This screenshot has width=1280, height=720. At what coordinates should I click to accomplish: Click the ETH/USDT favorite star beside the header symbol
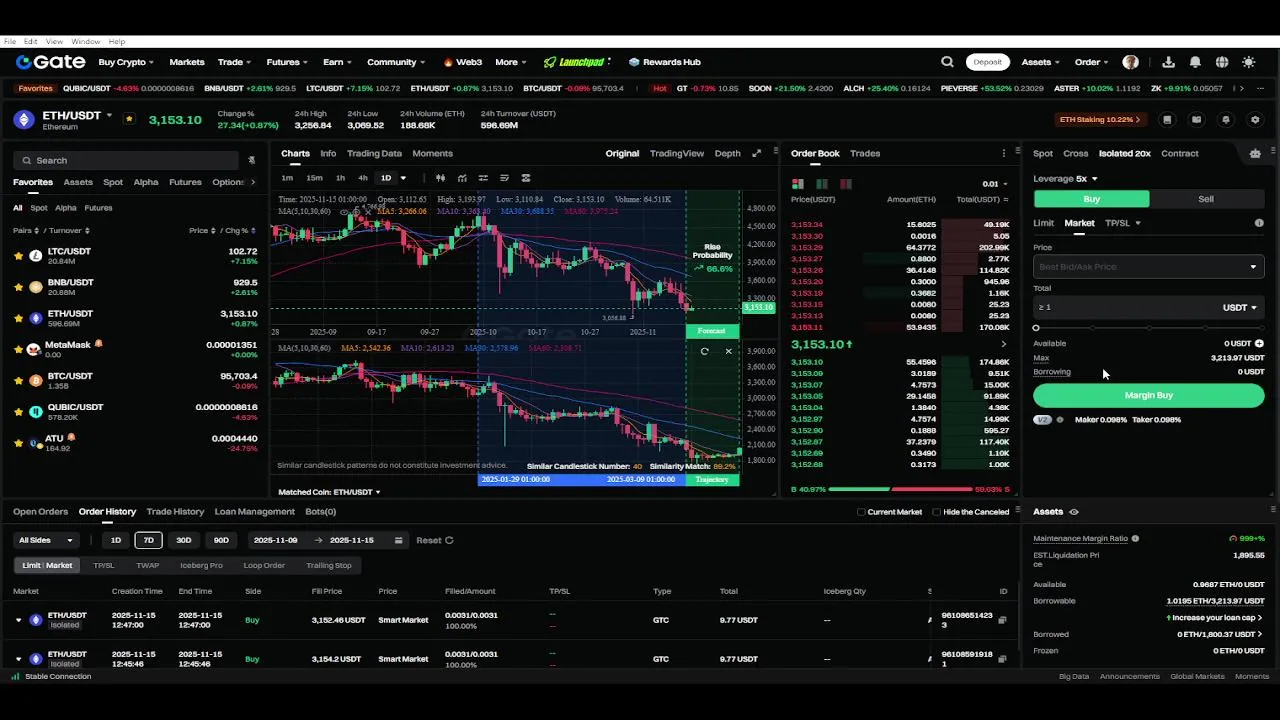(129, 118)
